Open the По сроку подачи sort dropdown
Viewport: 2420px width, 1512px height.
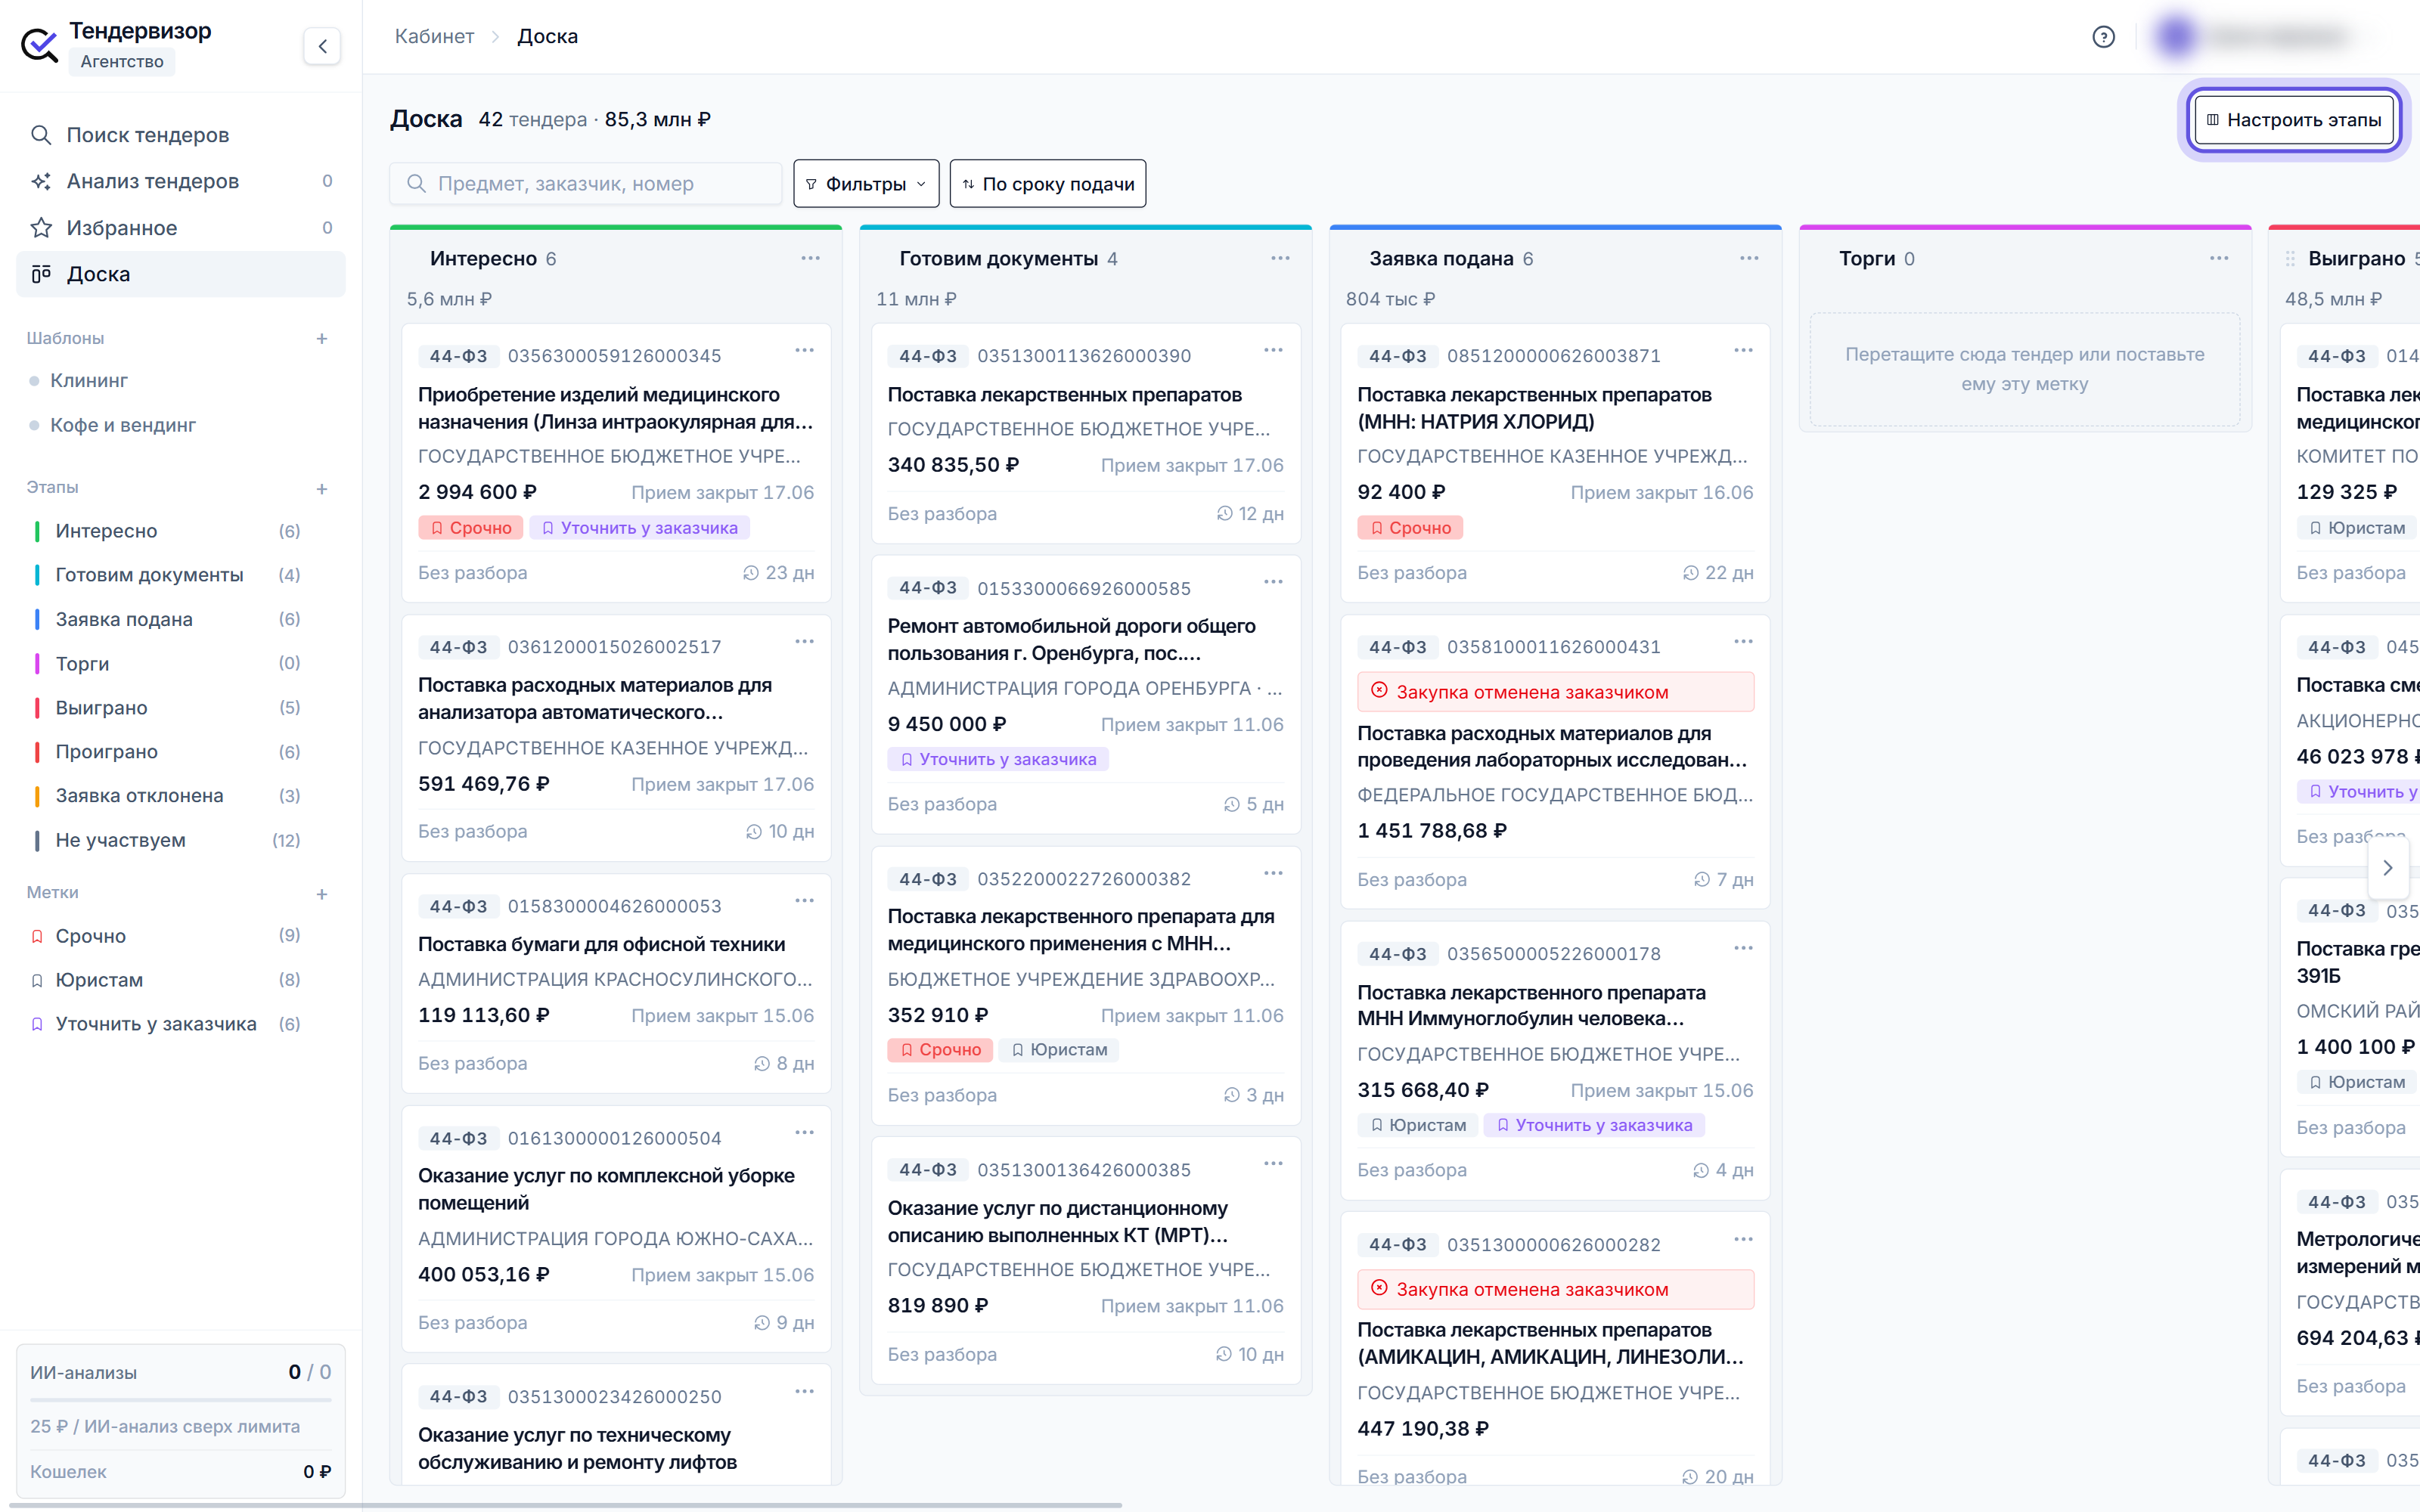(1047, 184)
